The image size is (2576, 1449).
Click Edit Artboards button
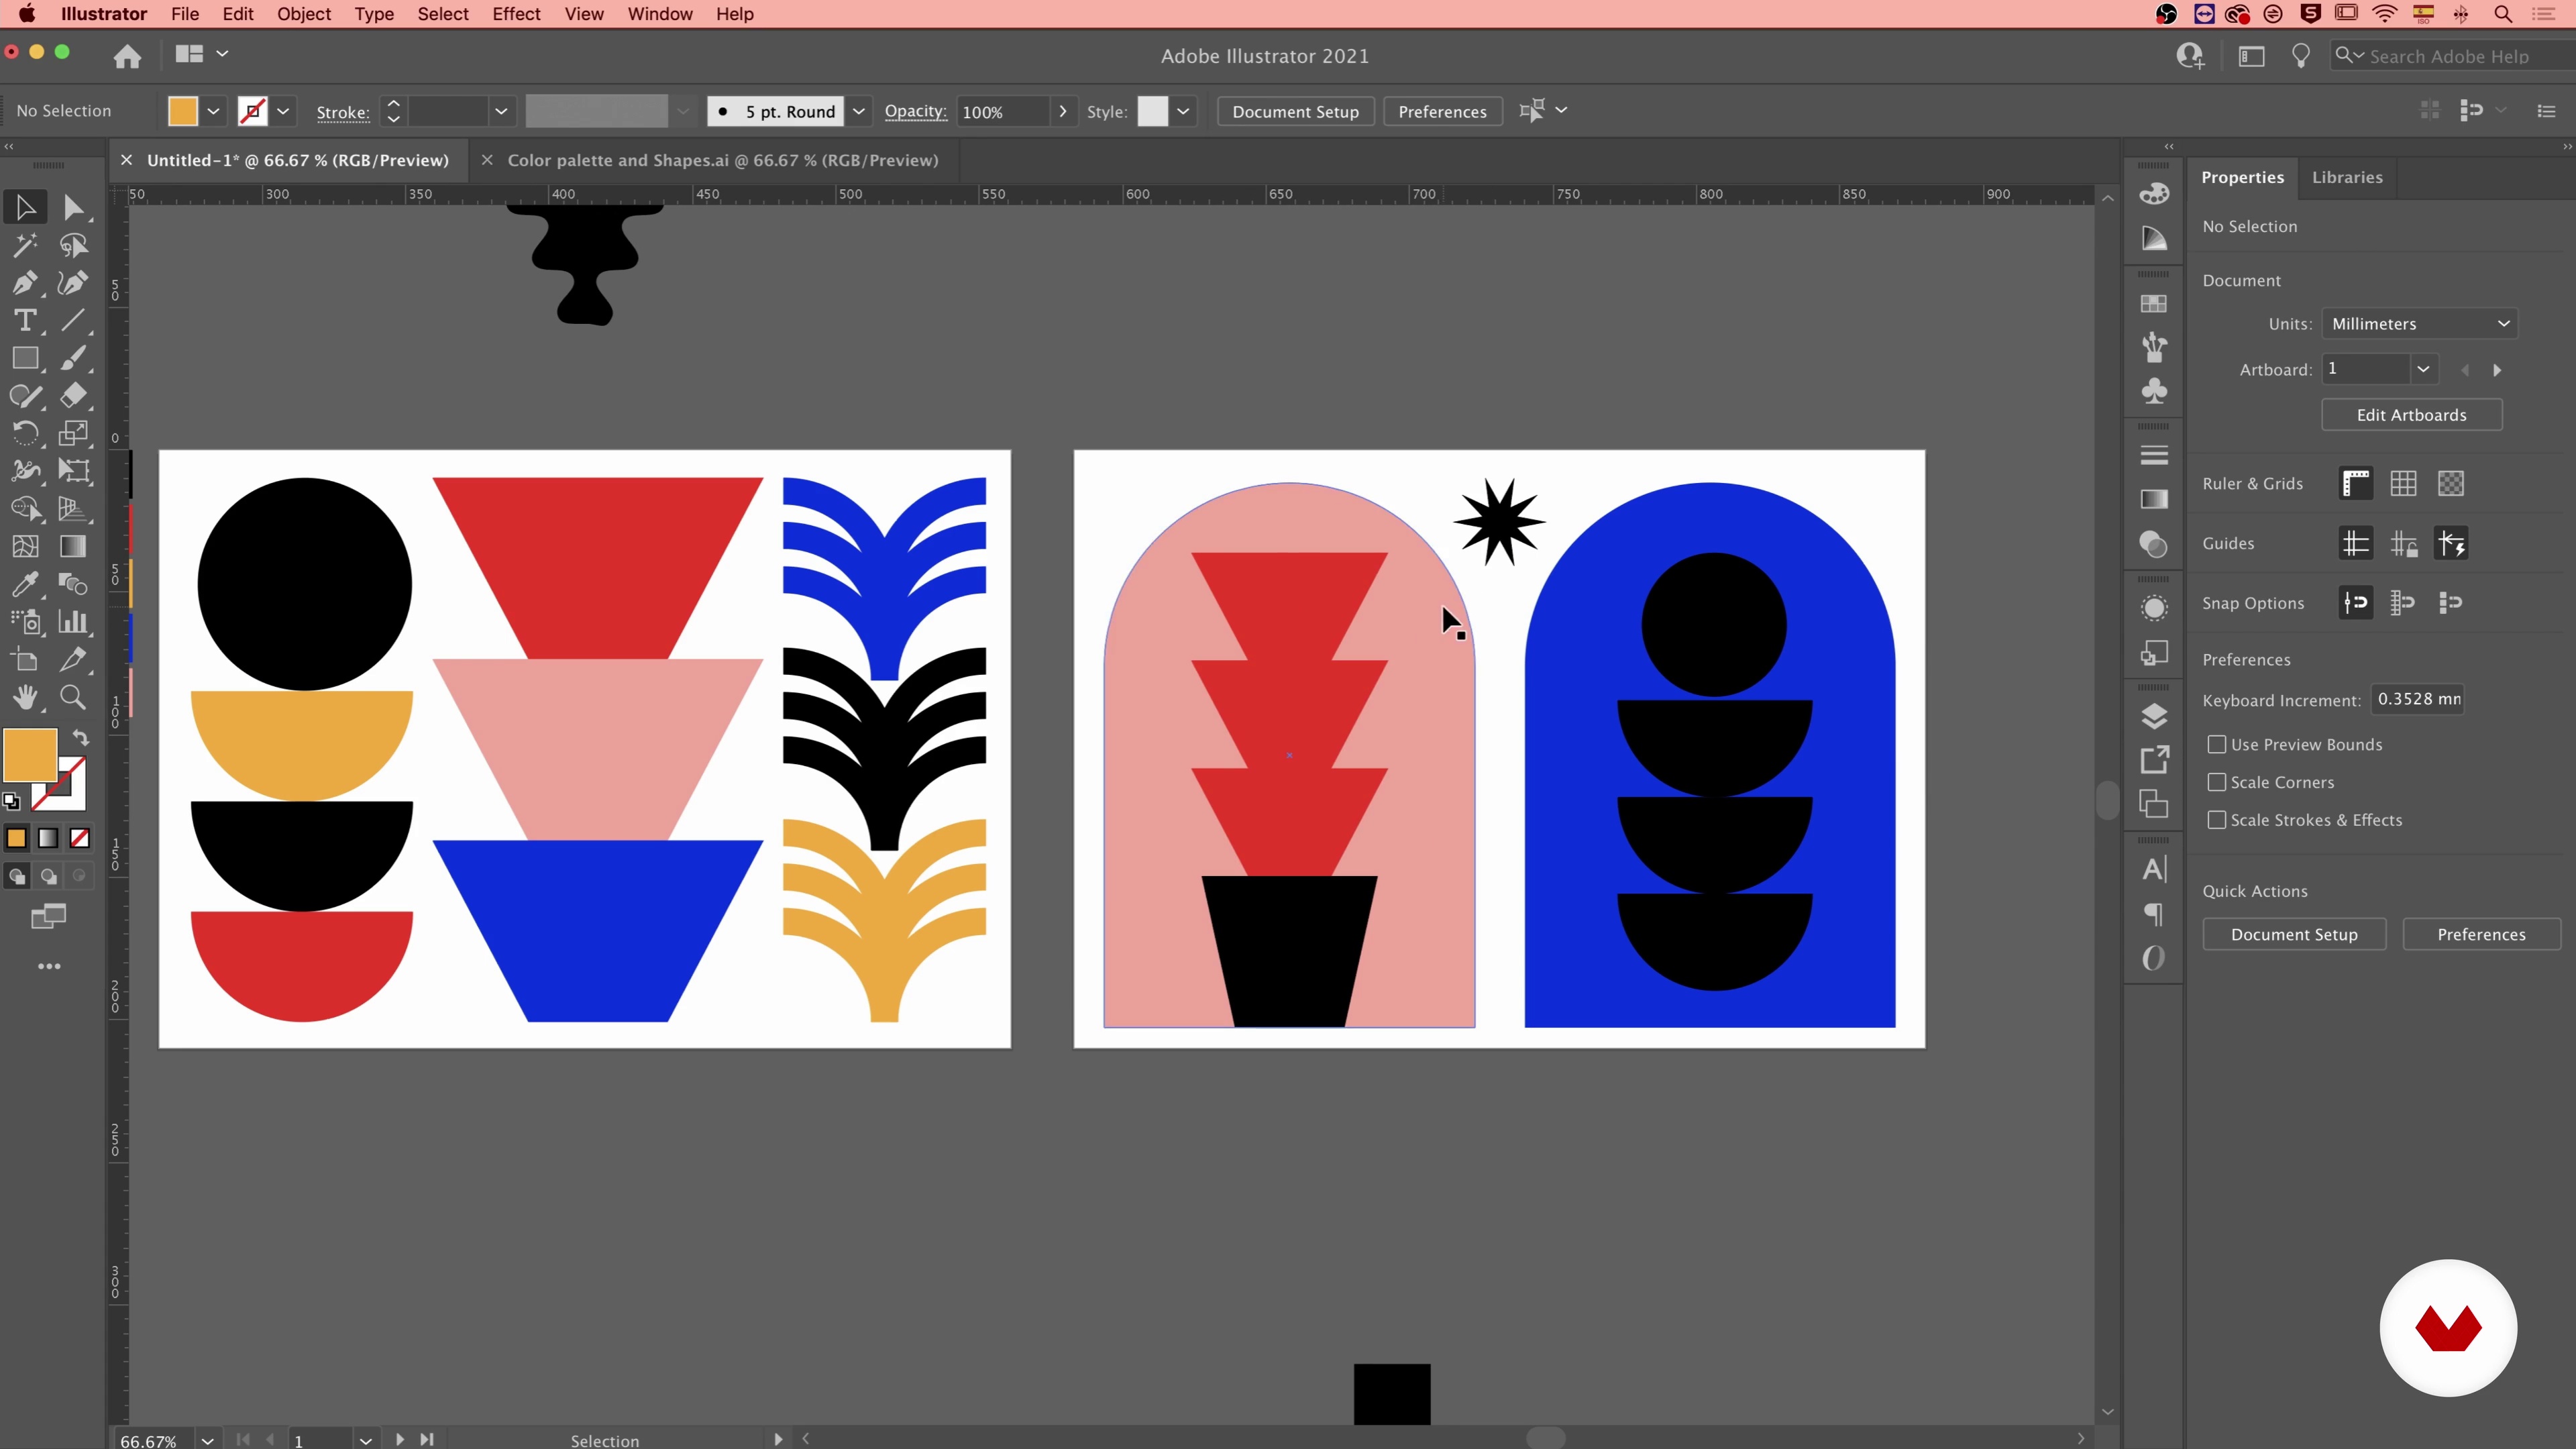pyautogui.click(x=2411, y=415)
